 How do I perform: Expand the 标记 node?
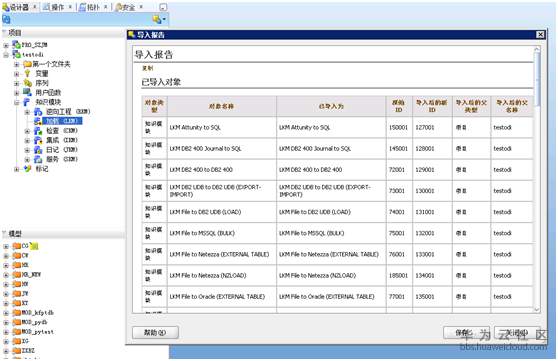coord(16,169)
